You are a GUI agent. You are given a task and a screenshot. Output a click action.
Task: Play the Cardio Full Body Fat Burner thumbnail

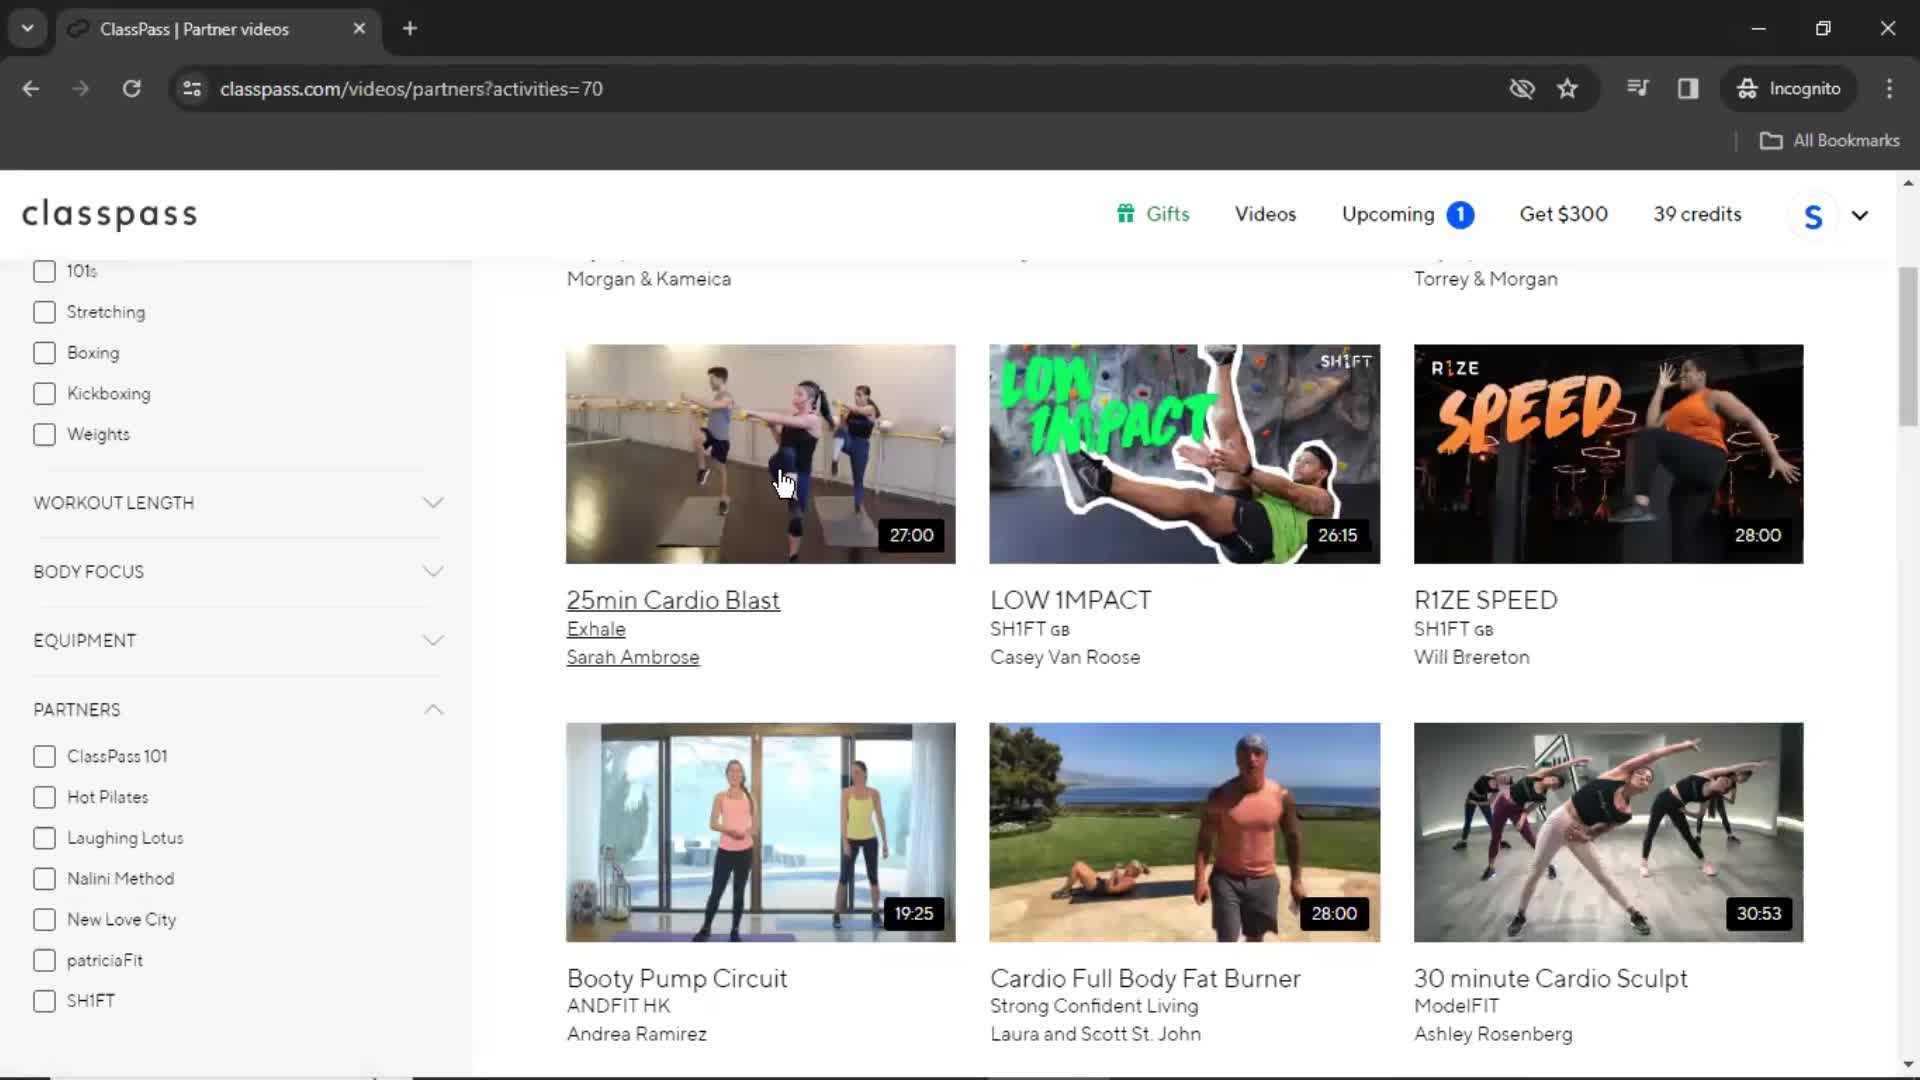(1185, 832)
